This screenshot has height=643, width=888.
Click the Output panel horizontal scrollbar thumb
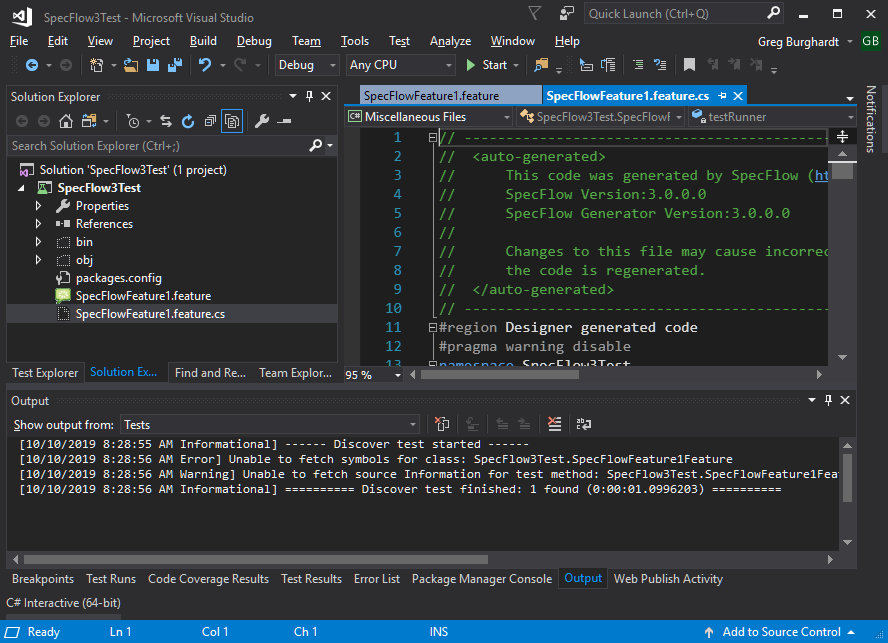pyautogui.click(x=256, y=560)
